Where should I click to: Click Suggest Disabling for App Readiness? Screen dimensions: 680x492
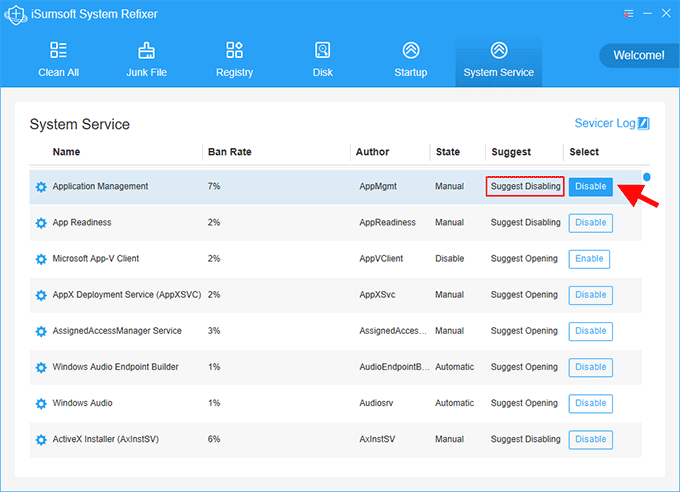click(x=525, y=222)
